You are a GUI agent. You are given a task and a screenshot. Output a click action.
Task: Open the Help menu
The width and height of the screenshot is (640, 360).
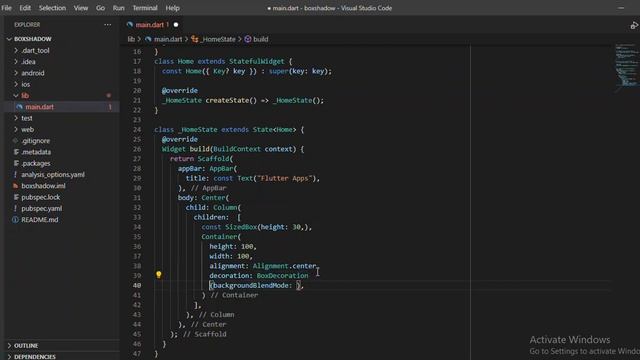173,8
